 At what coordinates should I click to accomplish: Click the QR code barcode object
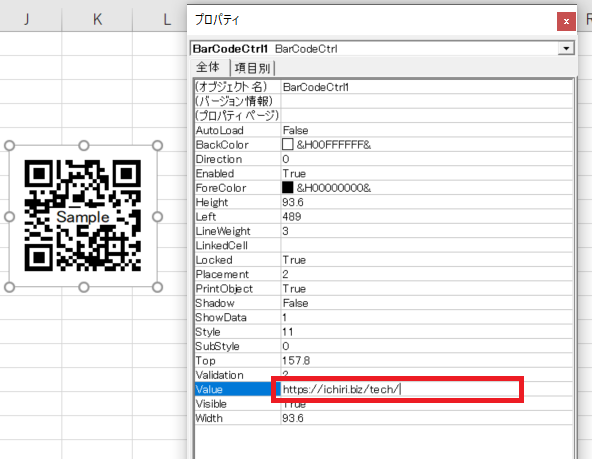pos(83,216)
